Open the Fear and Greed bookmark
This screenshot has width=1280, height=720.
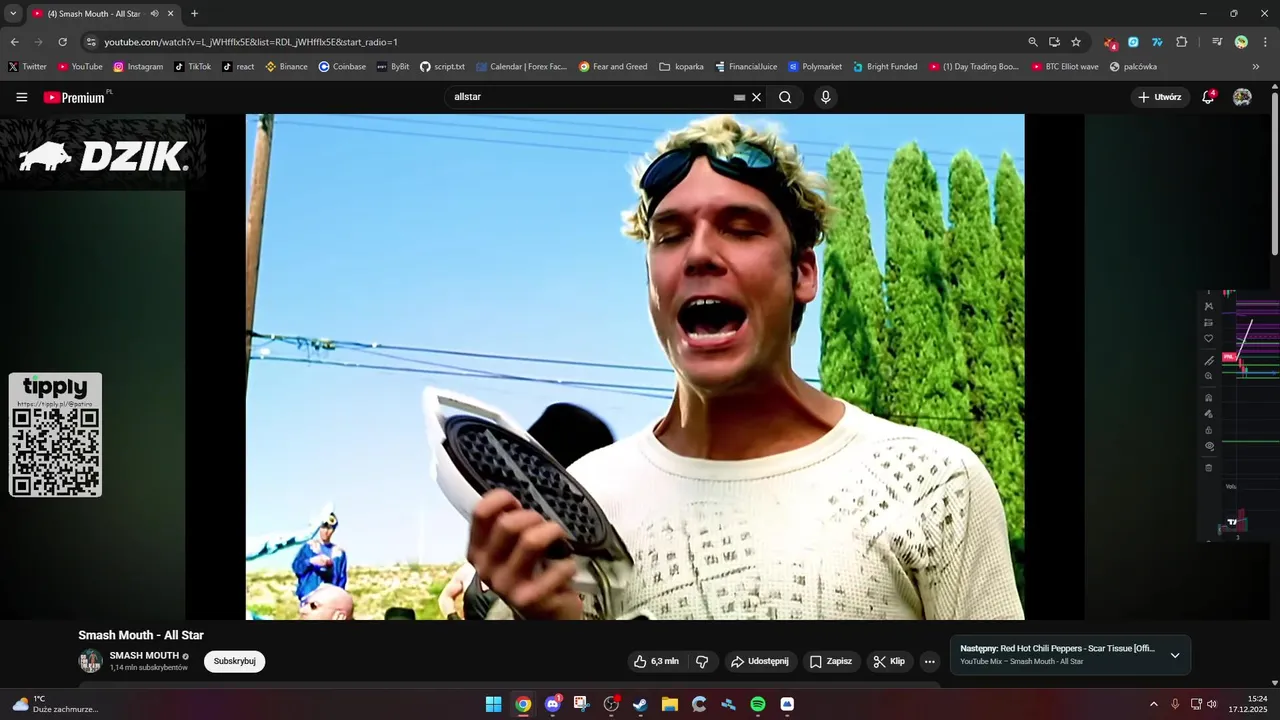(613, 67)
